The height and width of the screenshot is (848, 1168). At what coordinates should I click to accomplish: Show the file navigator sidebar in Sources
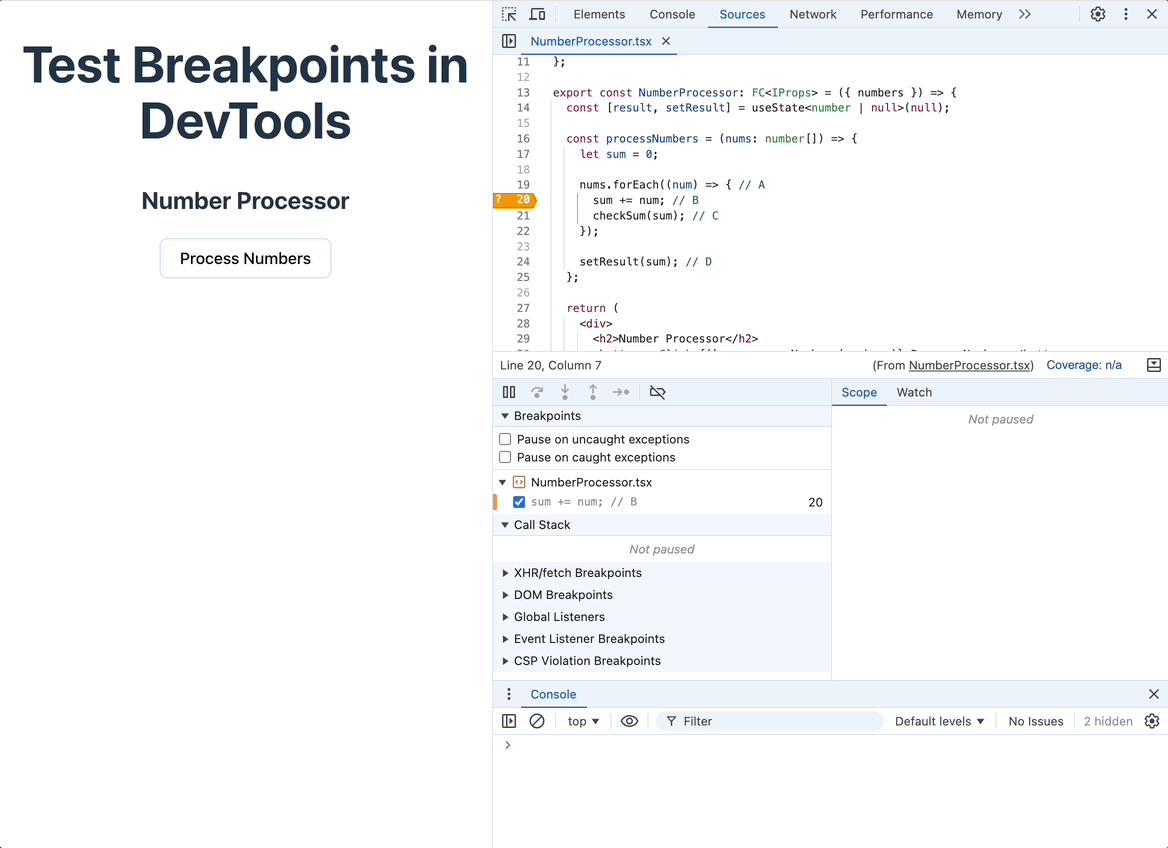pyautogui.click(x=509, y=41)
